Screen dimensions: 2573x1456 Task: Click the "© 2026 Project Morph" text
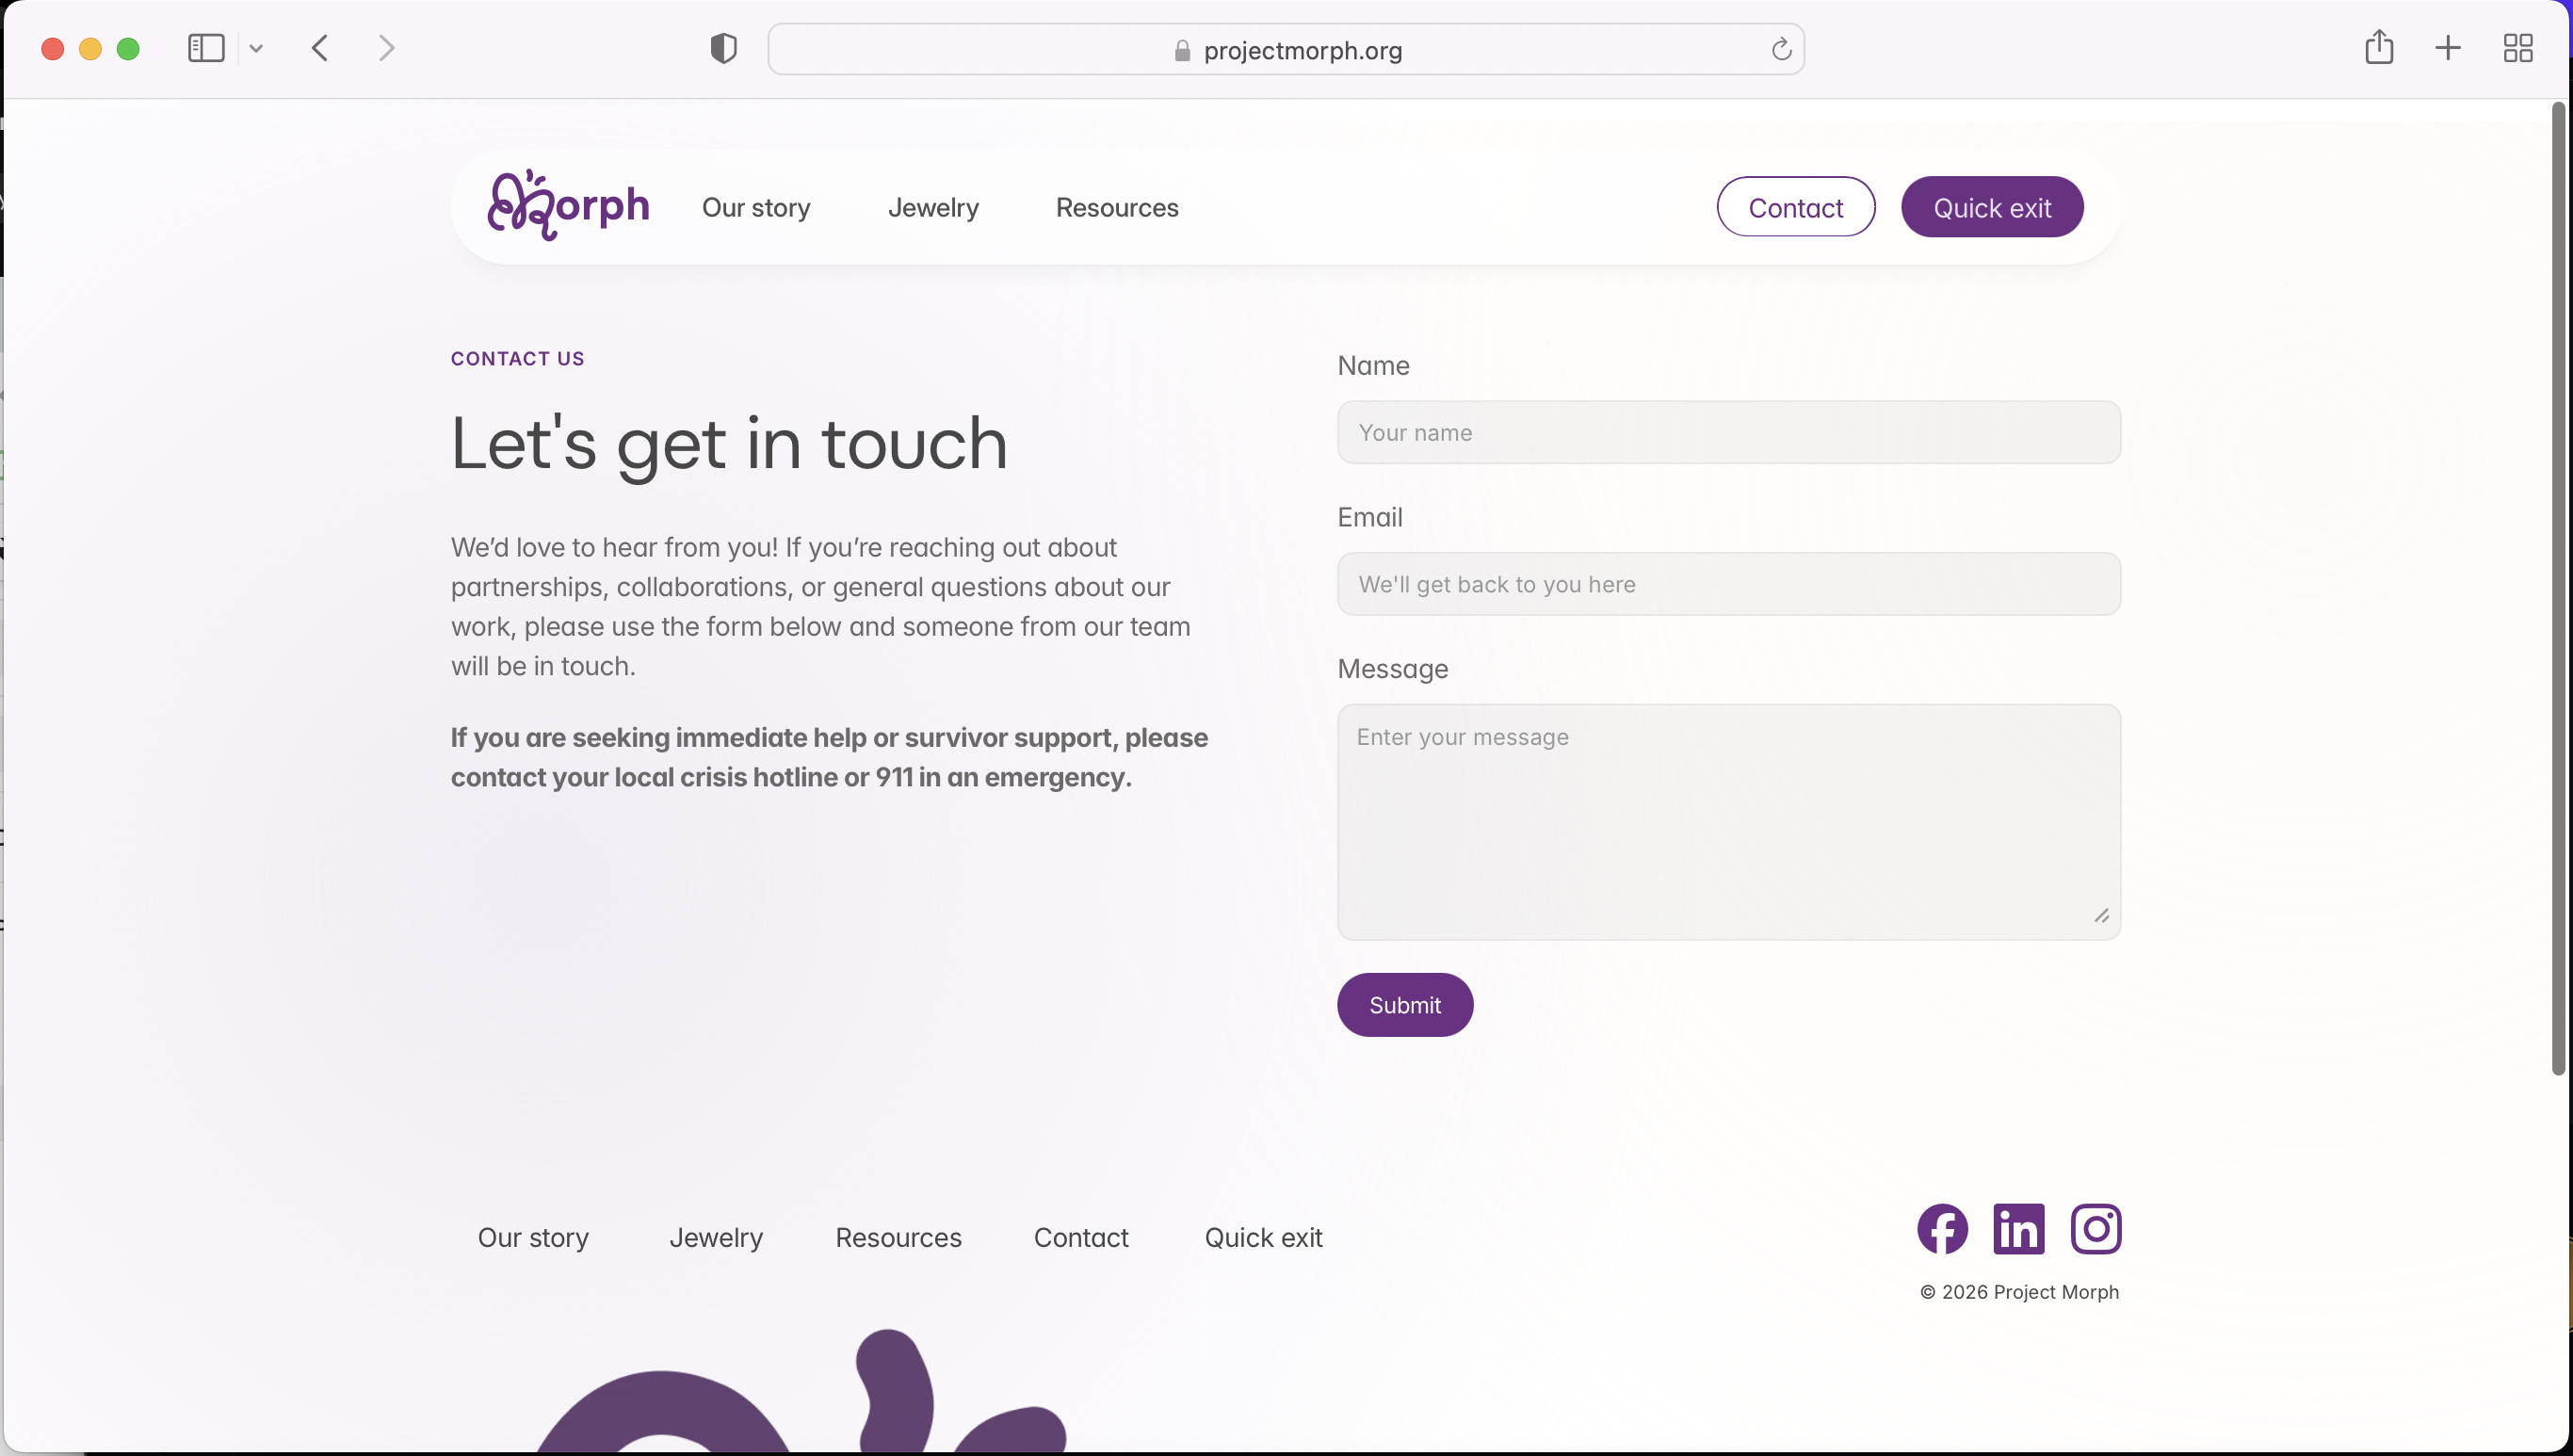2019,1292
